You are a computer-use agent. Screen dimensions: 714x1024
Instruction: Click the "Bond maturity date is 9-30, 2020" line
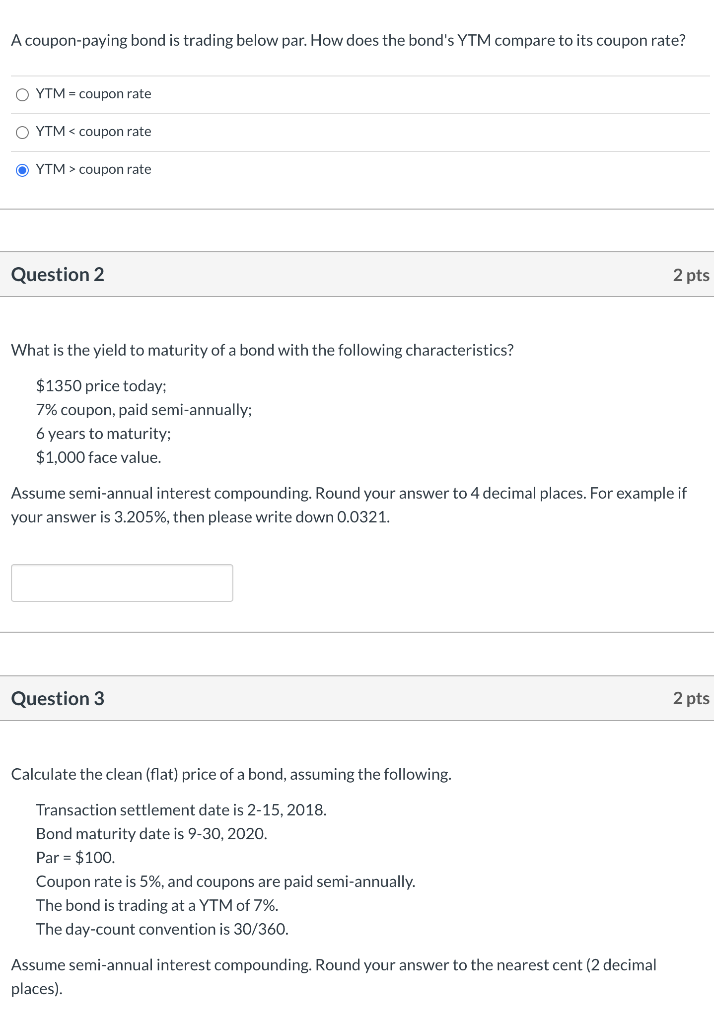(x=151, y=834)
